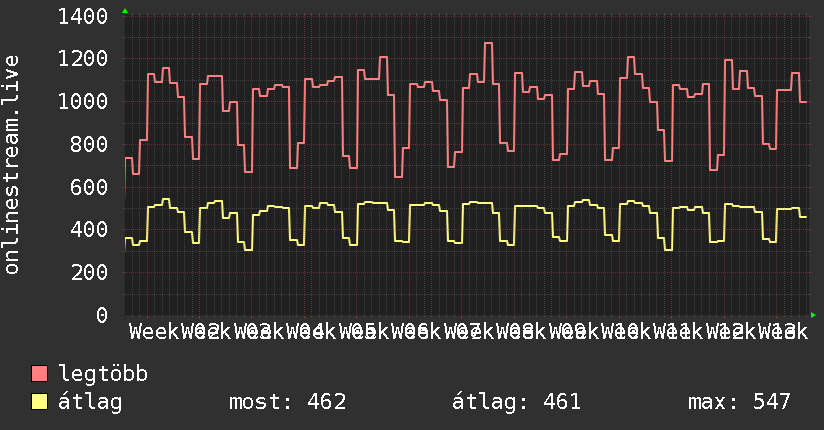This screenshot has height=430, width=824.
Task: Click the 600 y-axis label
Action: (89, 187)
